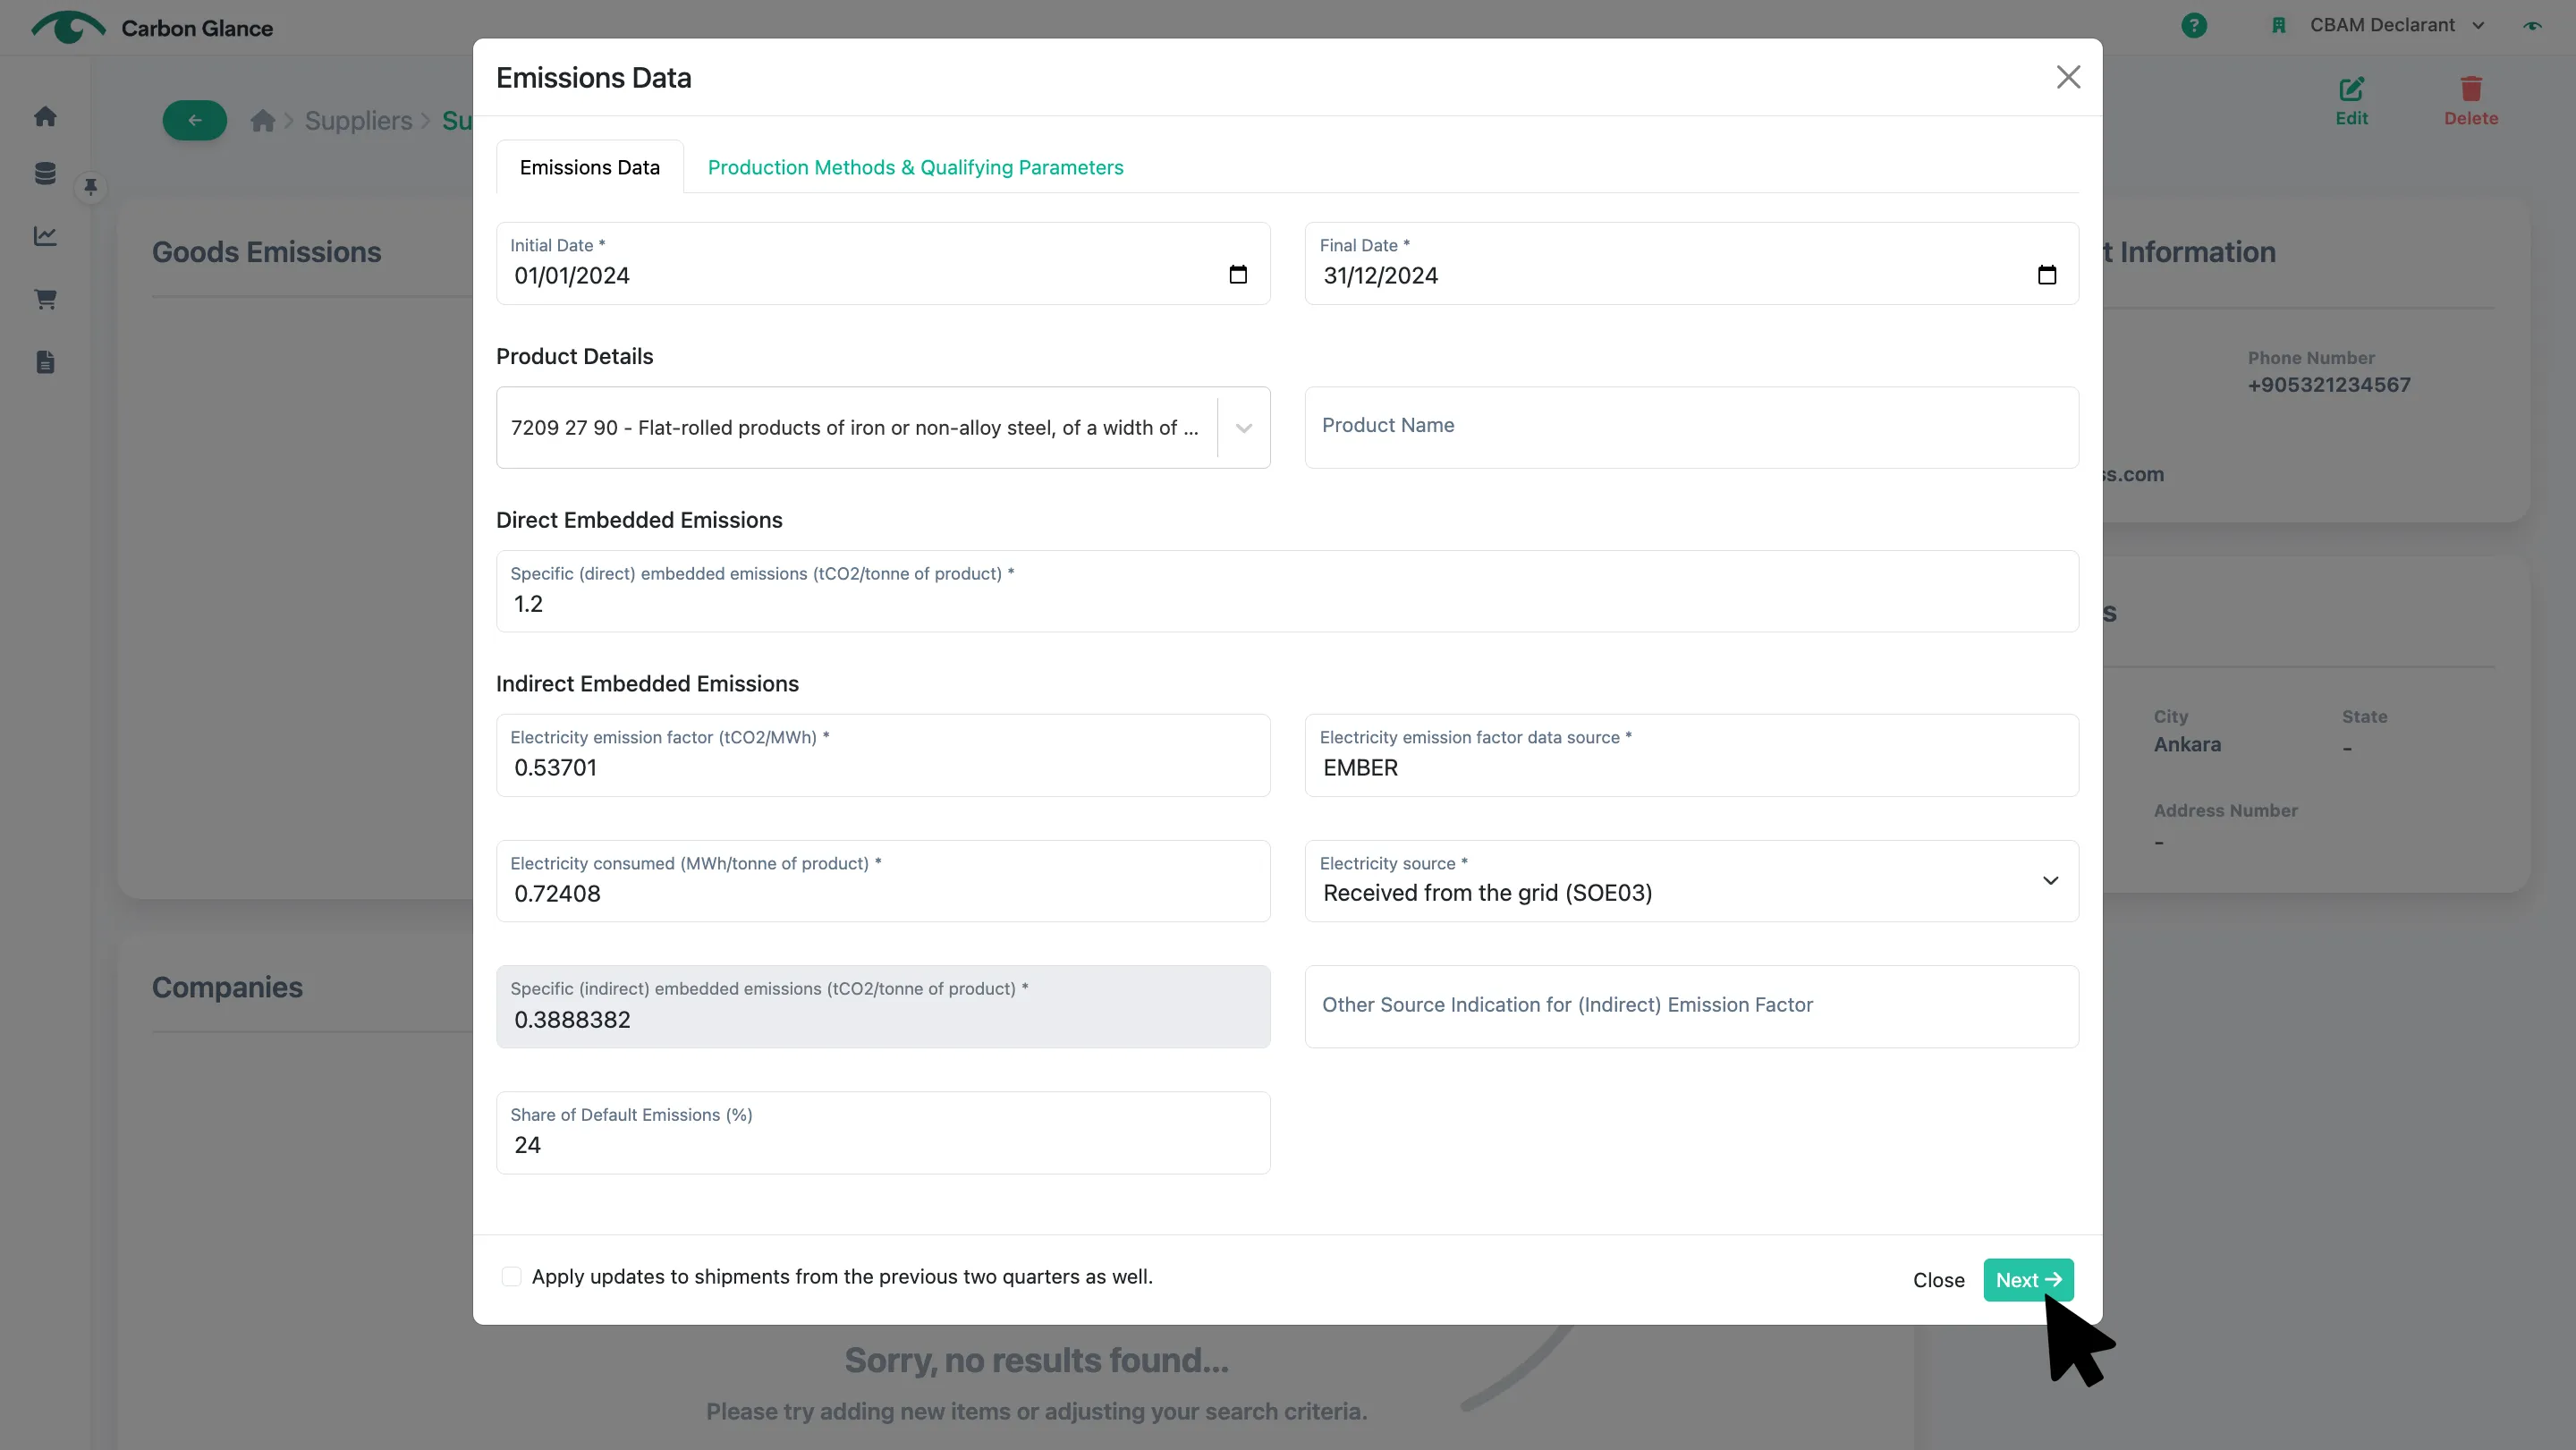Click the green back arrow button
The image size is (2576, 1450).
tap(194, 120)
